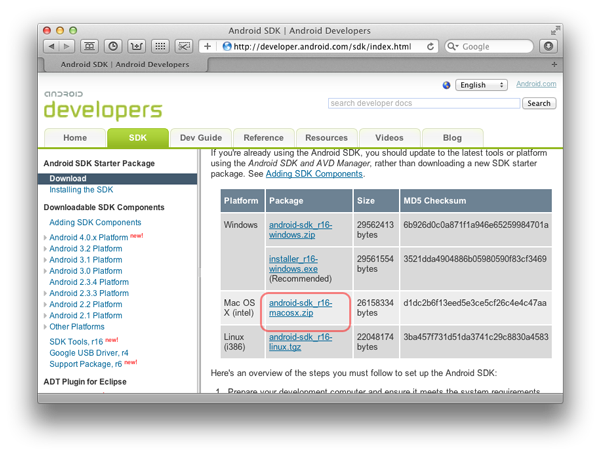Expand the Other Platforms item
The height and width of the screenshot is (455, 600).
[x=45, y=326]
